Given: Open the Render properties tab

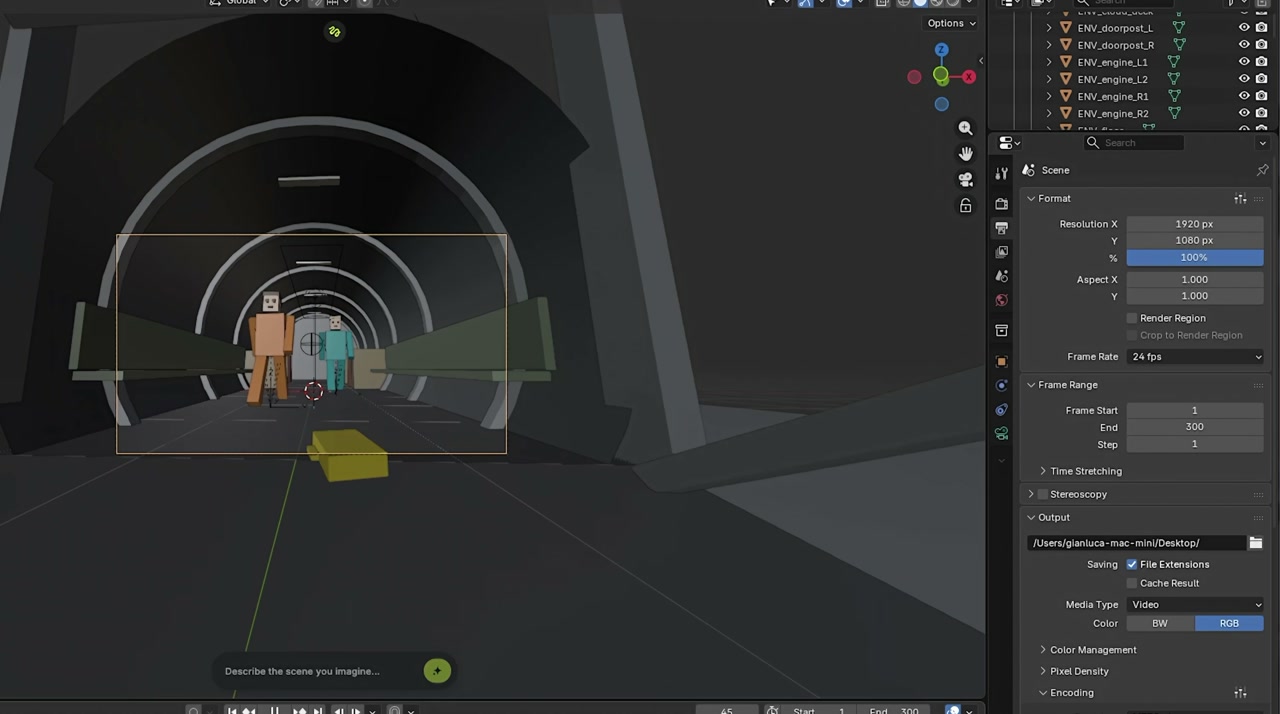Looking at the screenshot, I should [1001, 204].
